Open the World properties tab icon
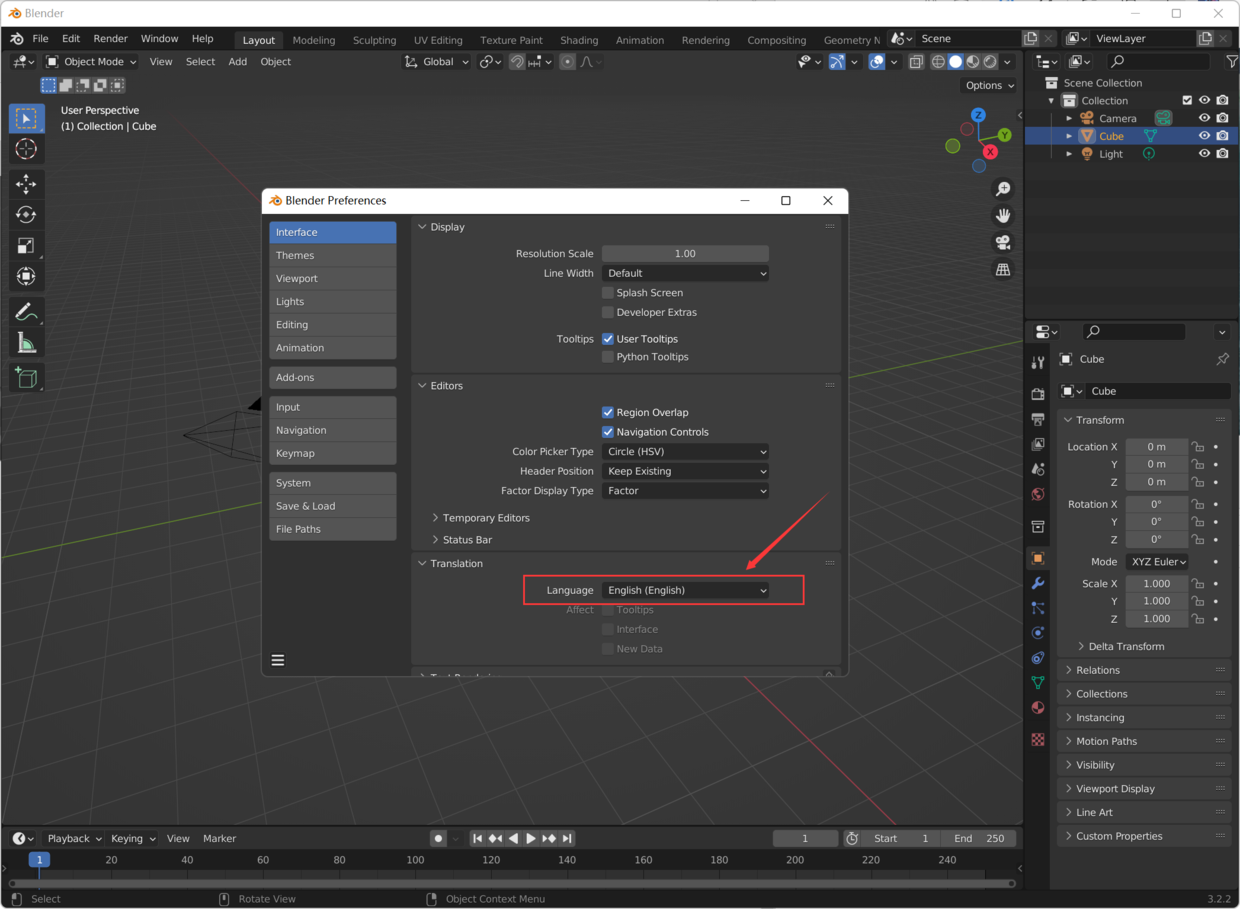 [x=1038, y=494]
